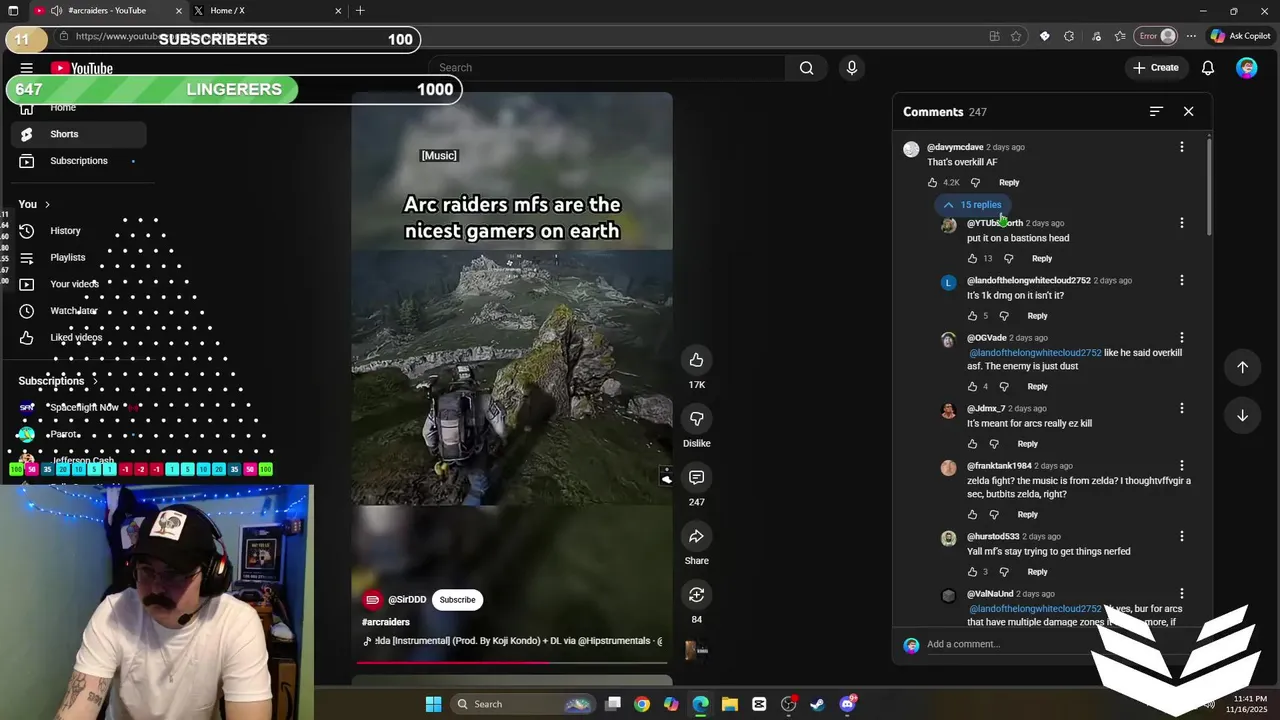1280x720 pixels.
Task: Open Edge favorites list icon
Action: 1120,36
